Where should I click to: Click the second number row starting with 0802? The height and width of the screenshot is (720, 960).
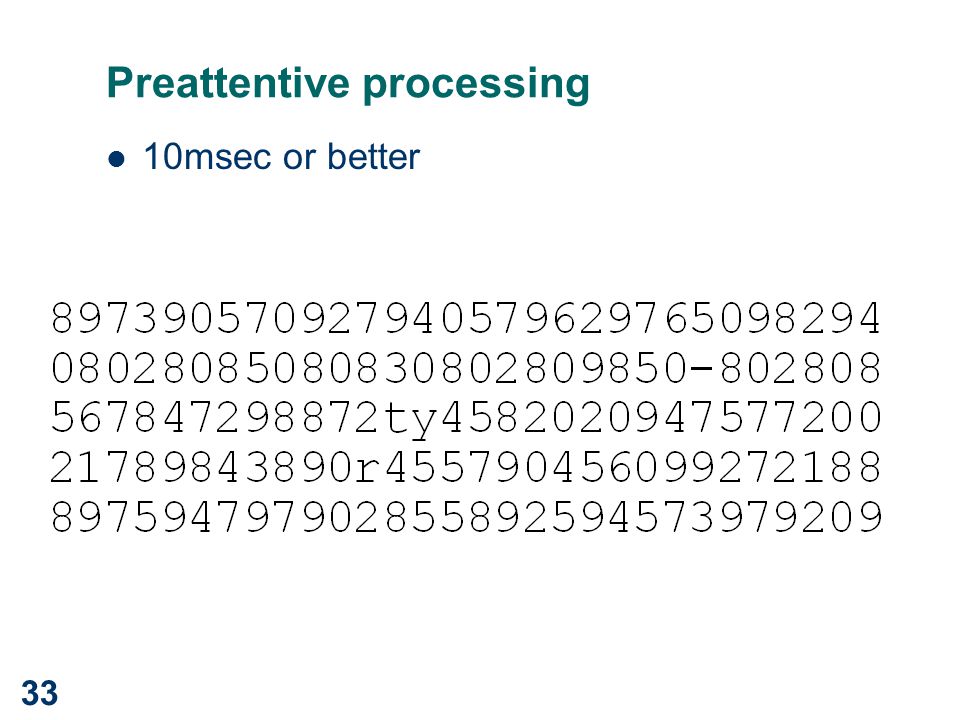pos(466,369)
